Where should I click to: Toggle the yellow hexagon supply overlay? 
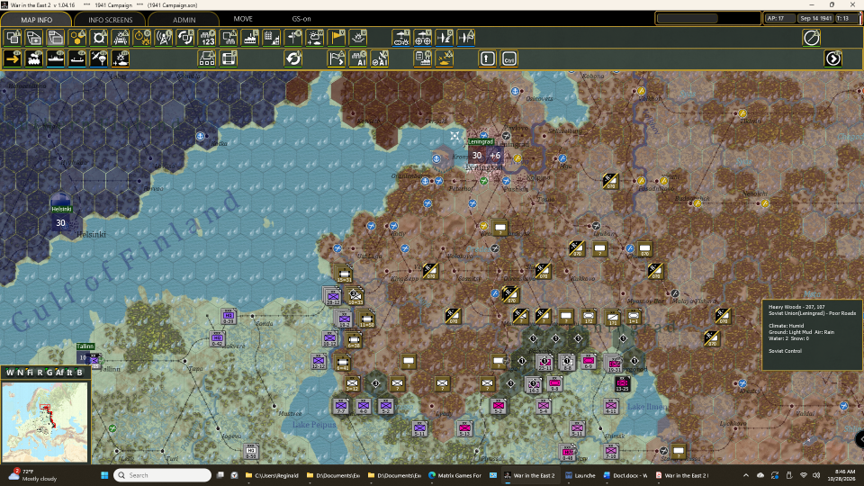(x=78, y=37)
